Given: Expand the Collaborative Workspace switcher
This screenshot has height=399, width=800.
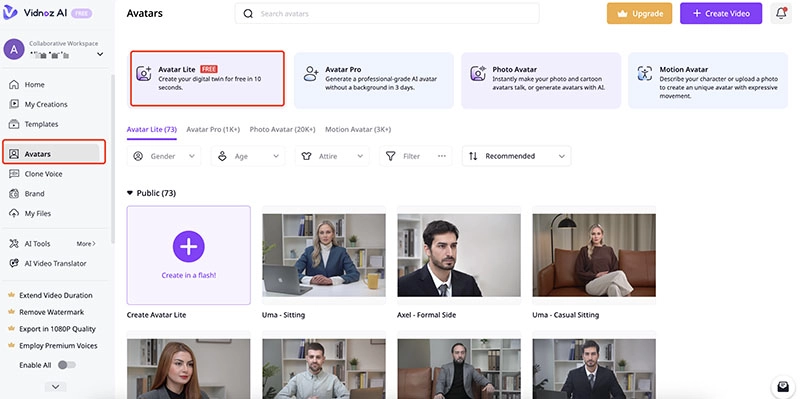Looking at the screenshot, I should tap(100, 54).
